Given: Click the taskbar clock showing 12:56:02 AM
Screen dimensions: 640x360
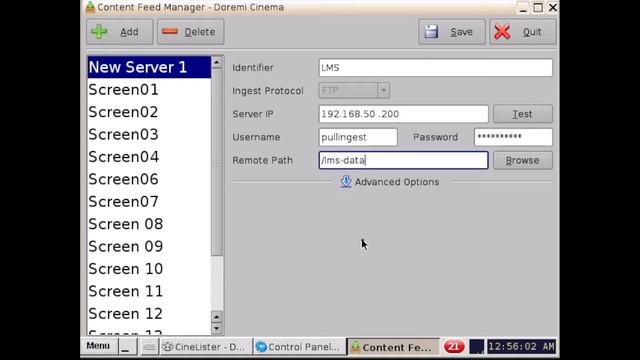Looking at the screenshot, I should click(522, 347).
